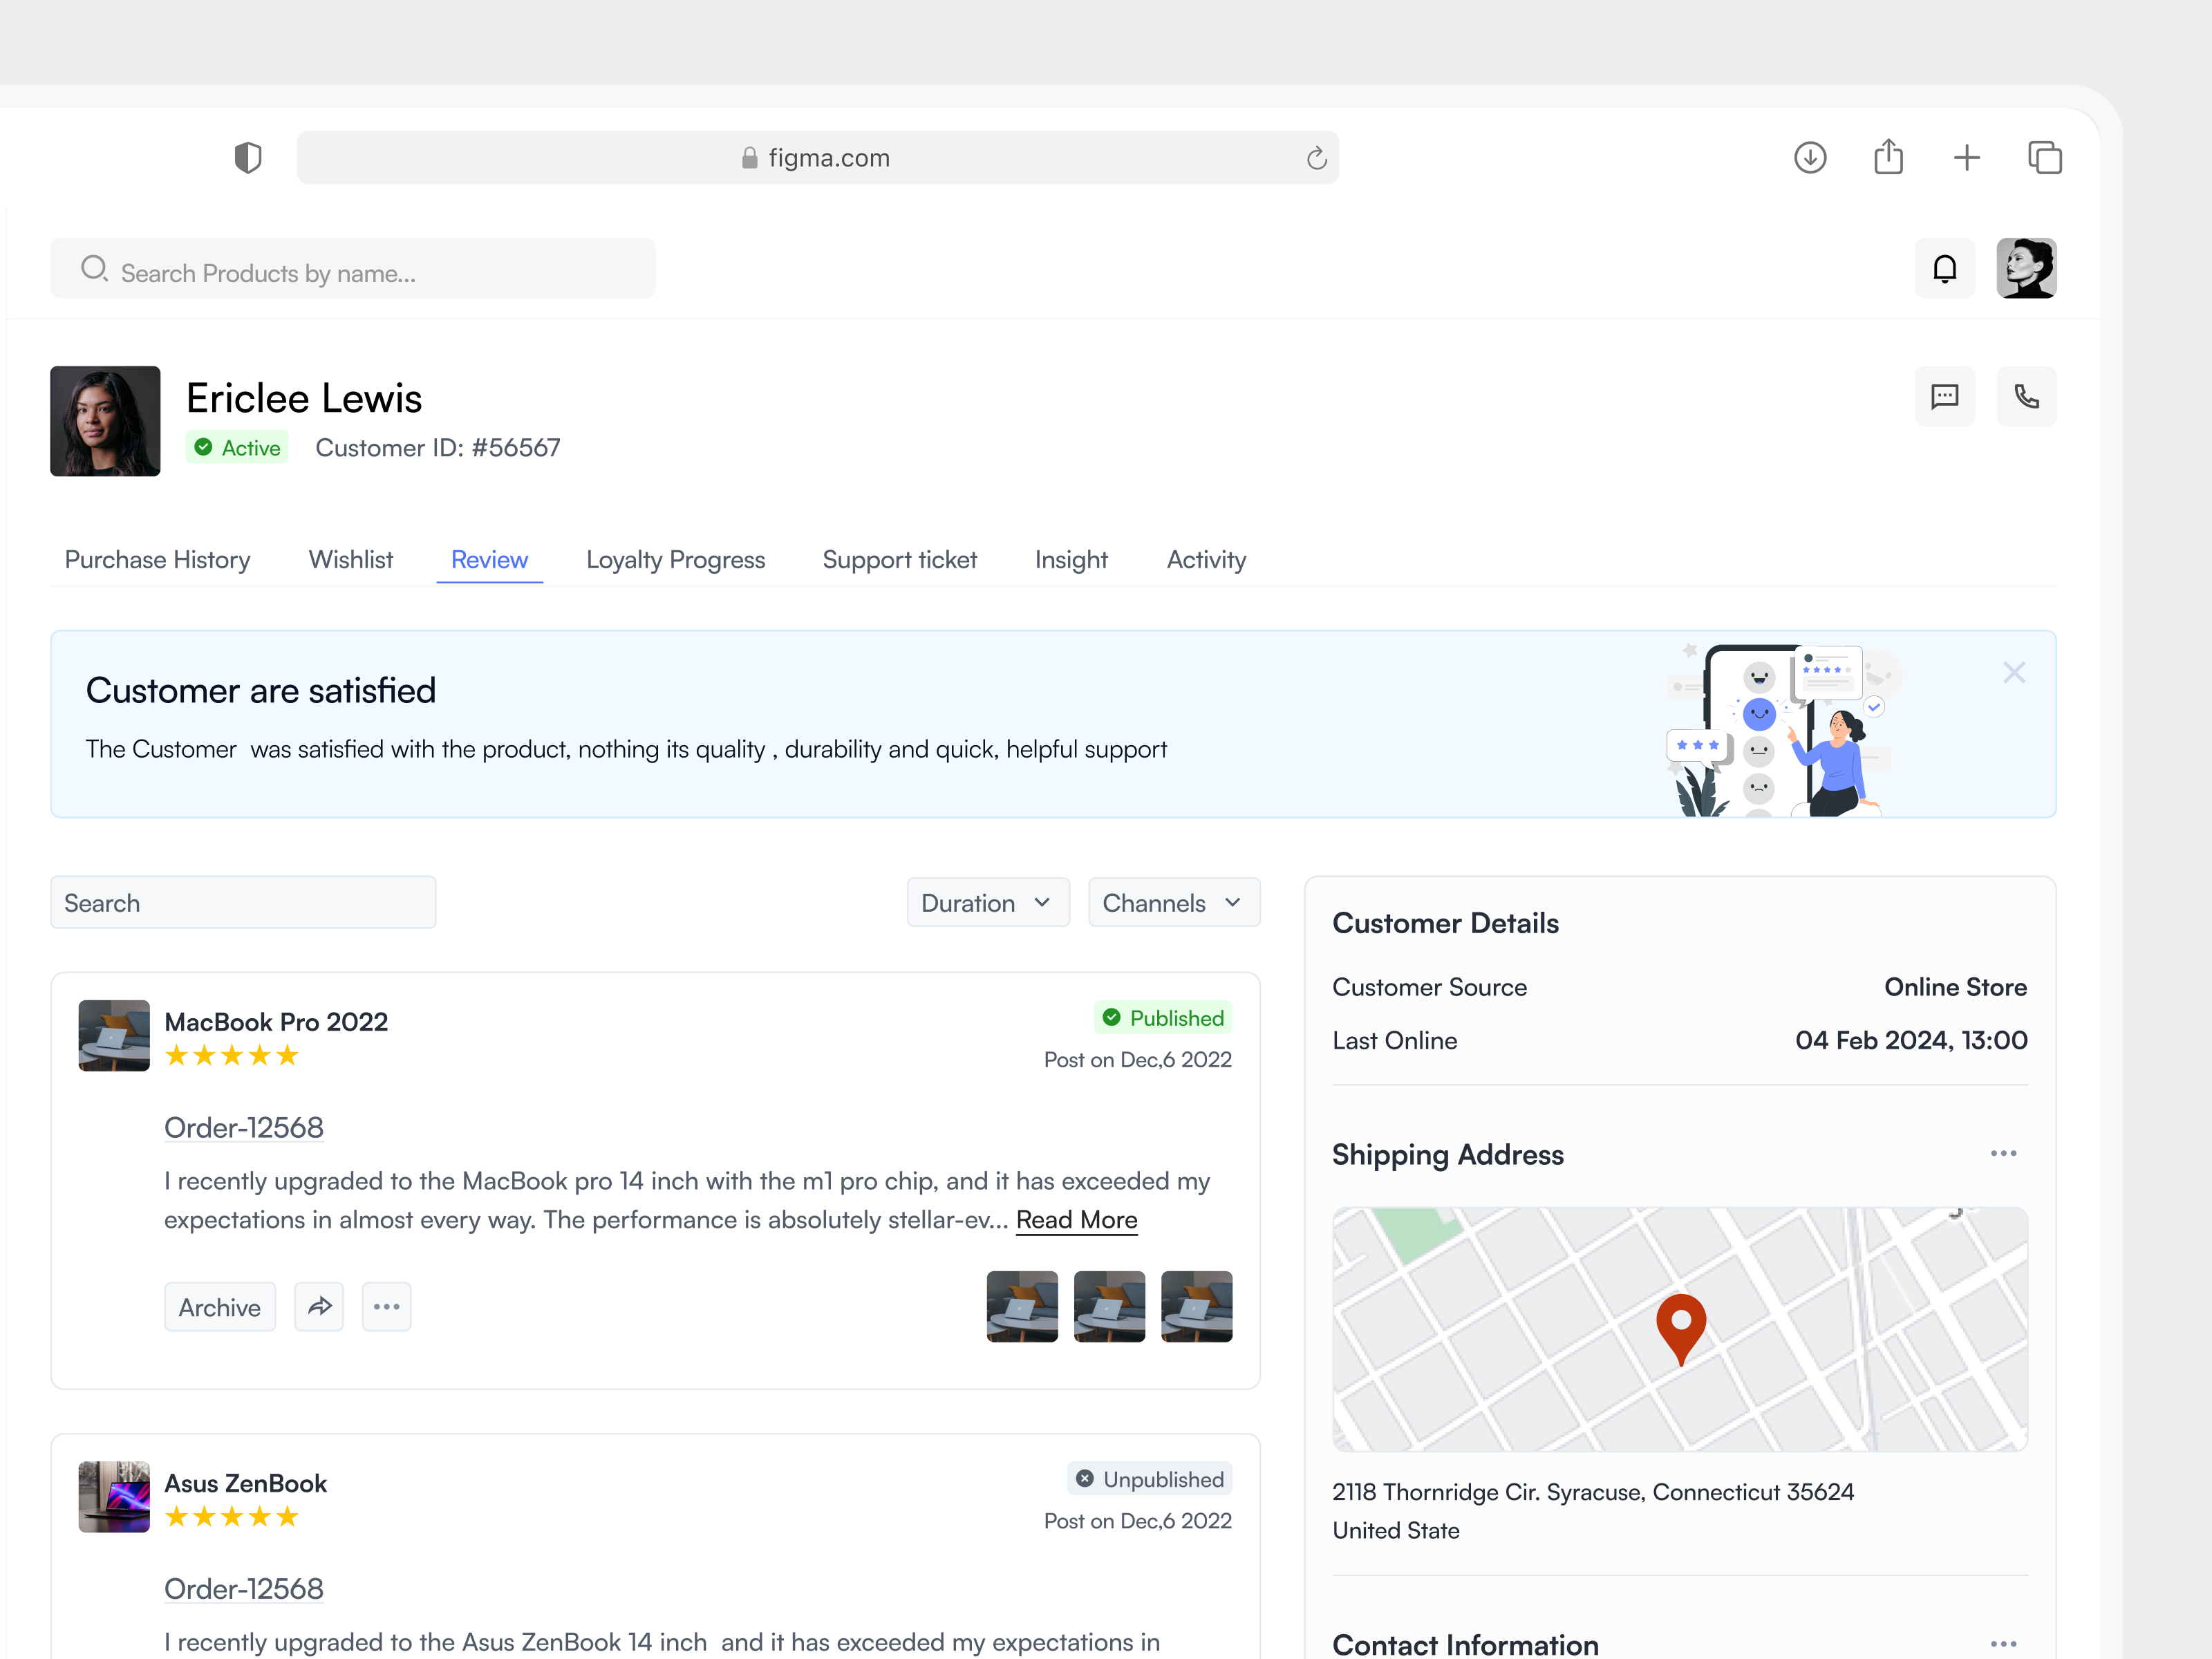2212x1659 pixels.
Task: Open more options on MacBook review
Action: point(386,1306)
